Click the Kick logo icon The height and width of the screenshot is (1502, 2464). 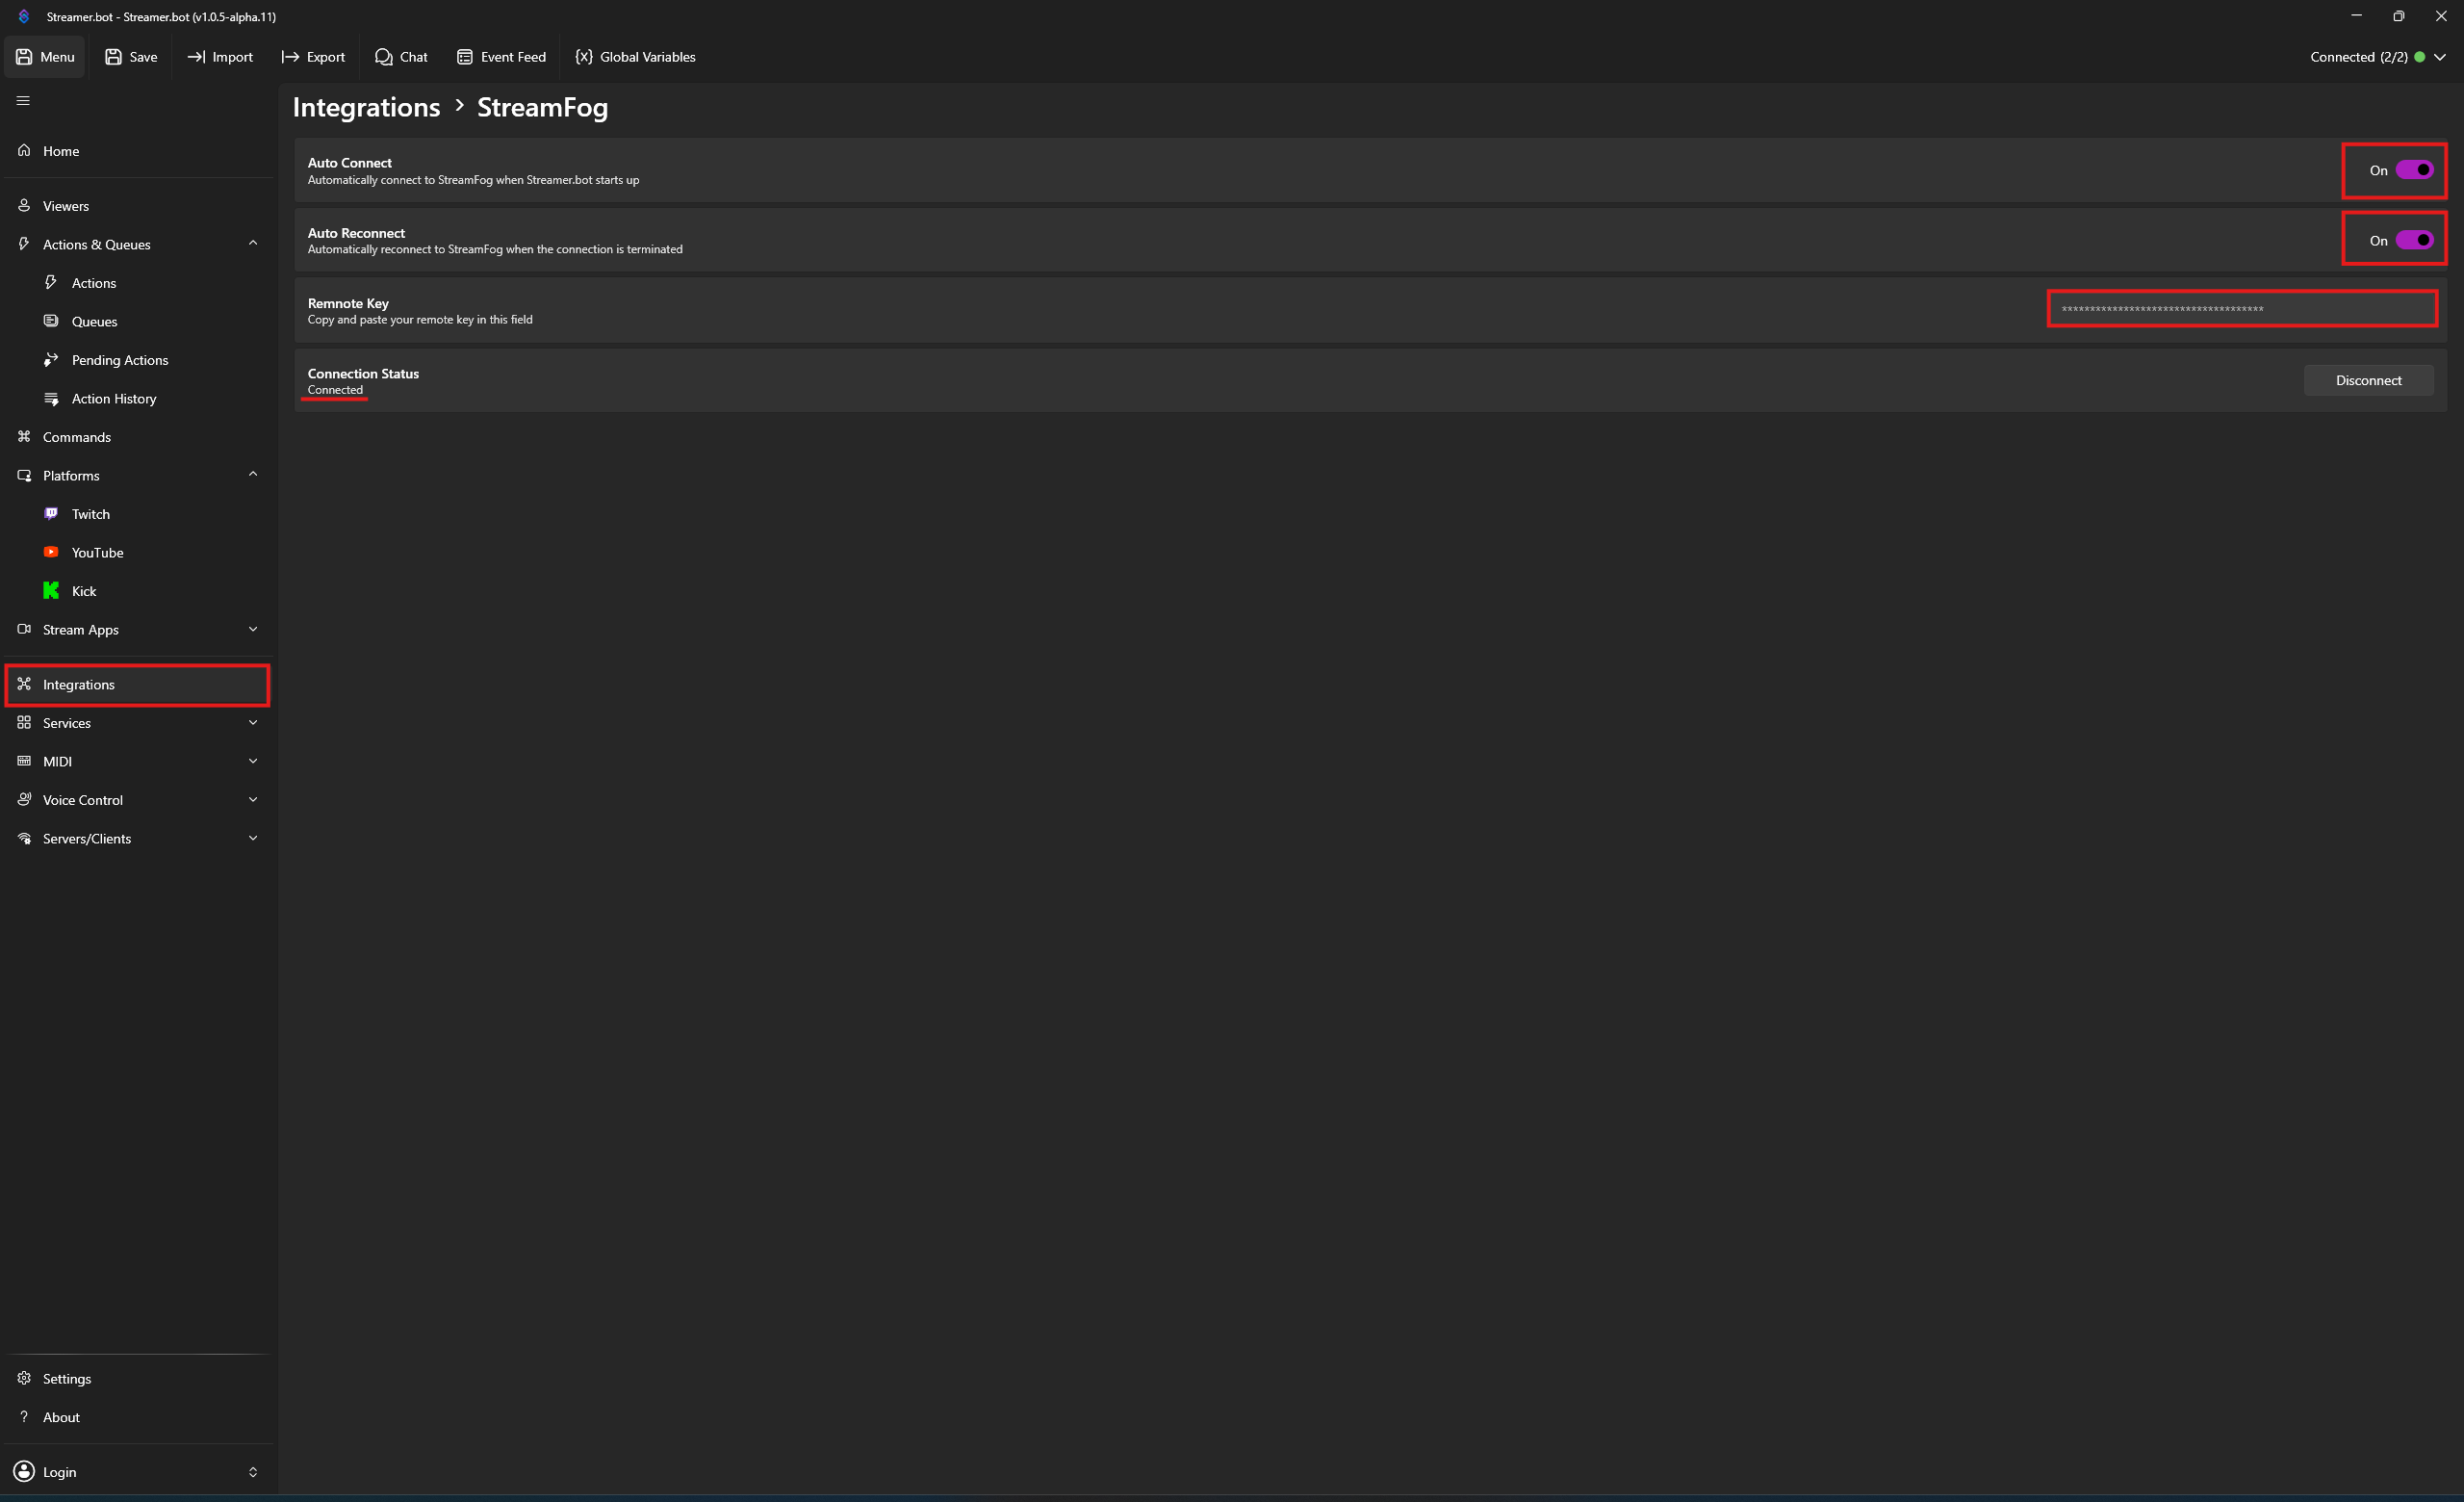pos(51,590)
